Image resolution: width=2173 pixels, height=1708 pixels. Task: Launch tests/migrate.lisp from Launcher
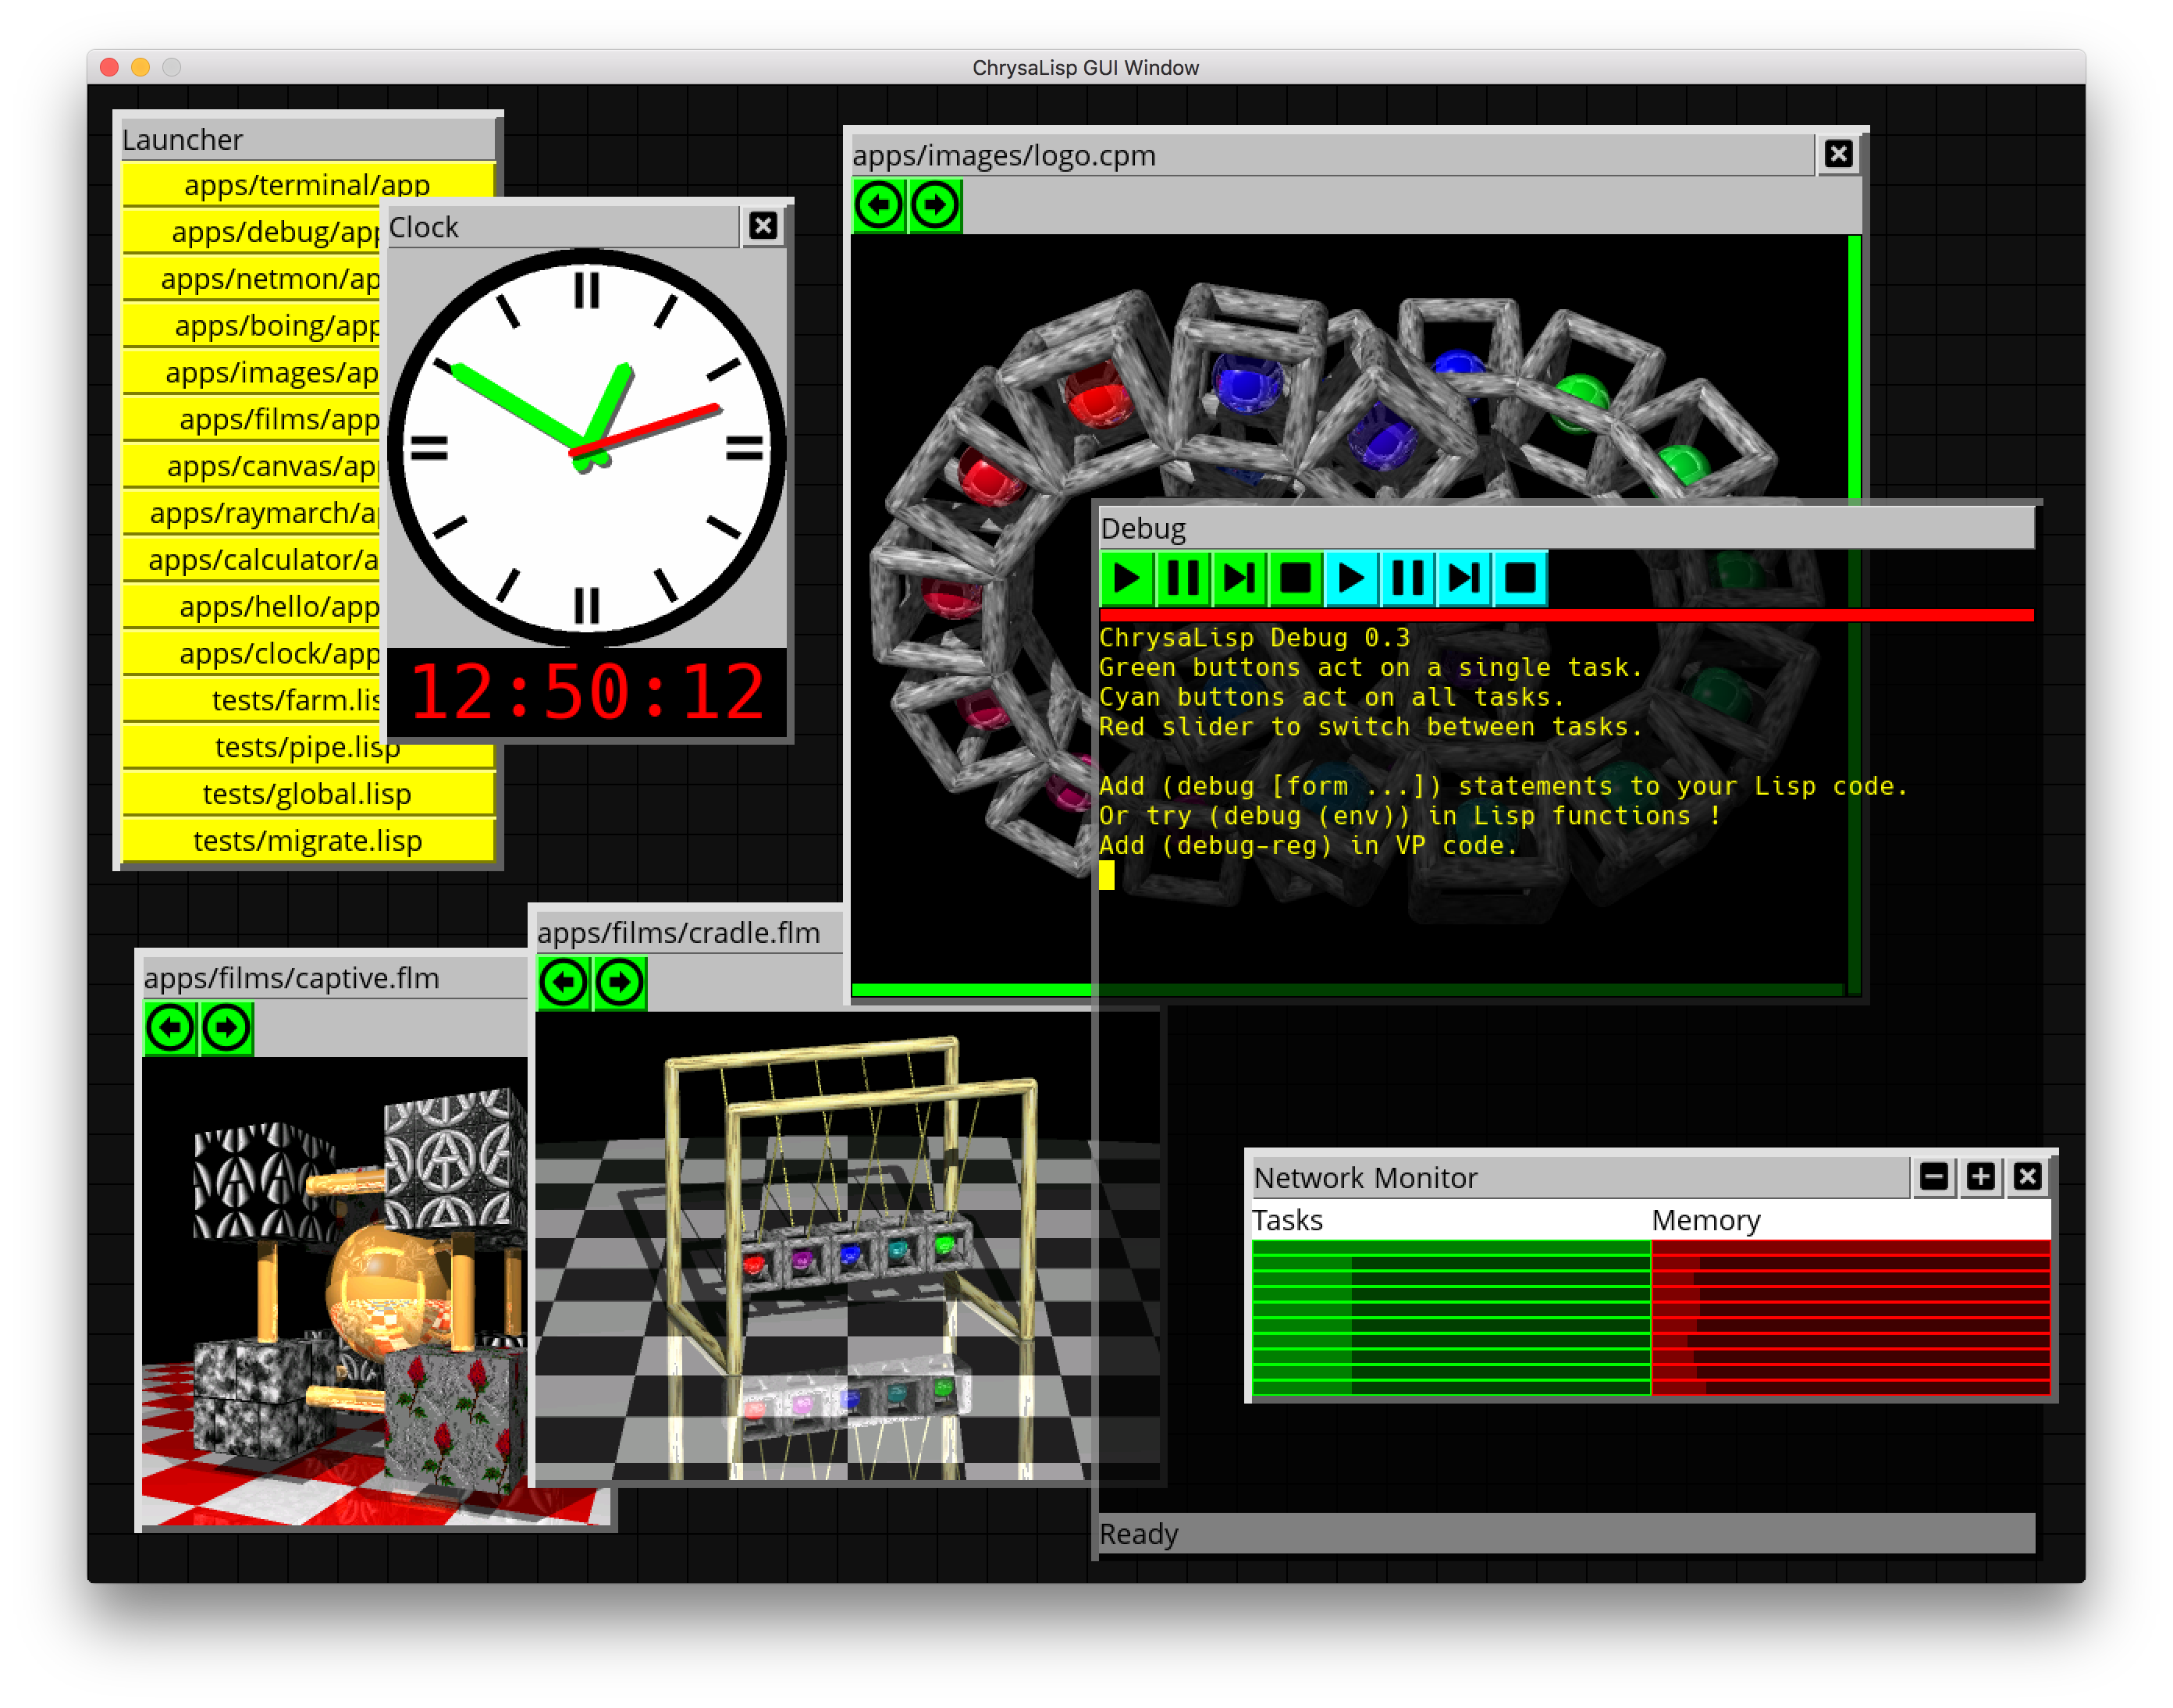[307, 841]
